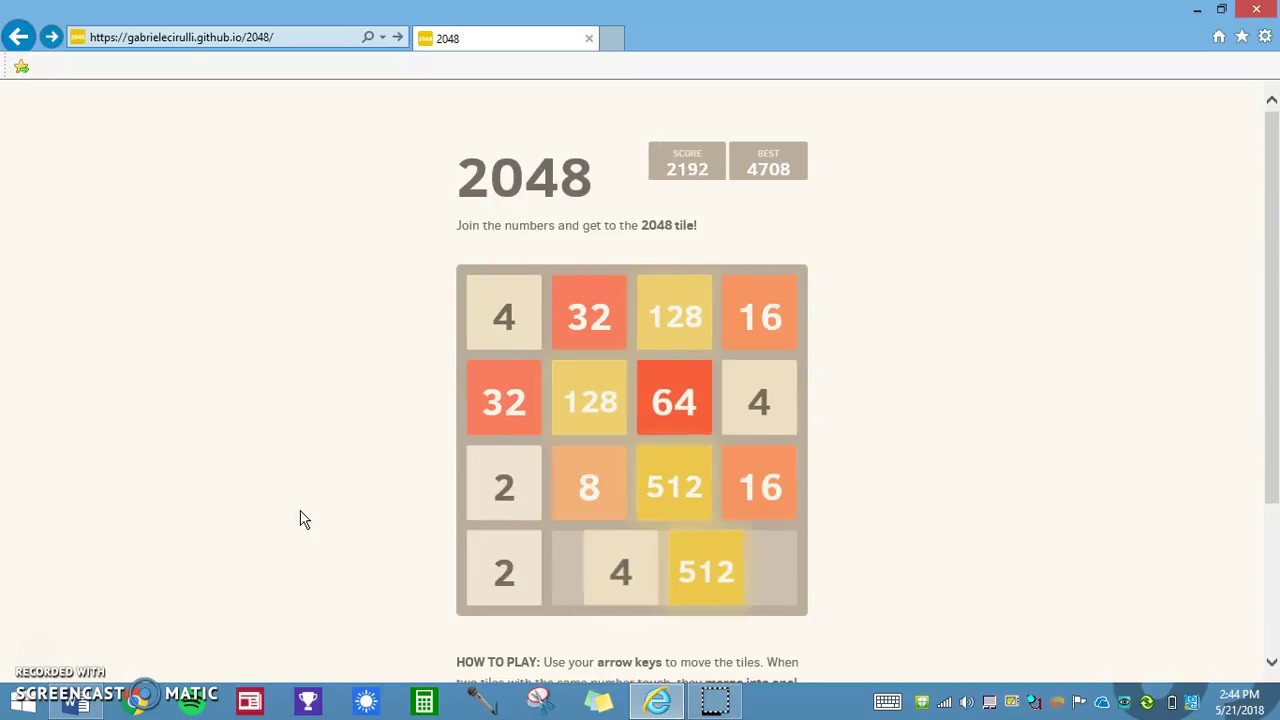Open the volume speaker tray icon
Image resolution: width=1280 pixels, height=720 pixels.
966,702
